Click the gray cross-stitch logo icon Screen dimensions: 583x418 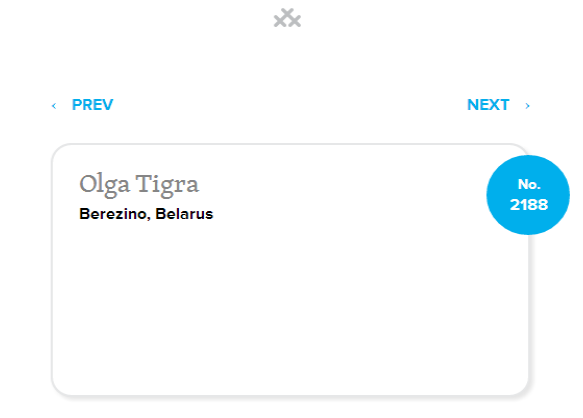pos(287,18)
